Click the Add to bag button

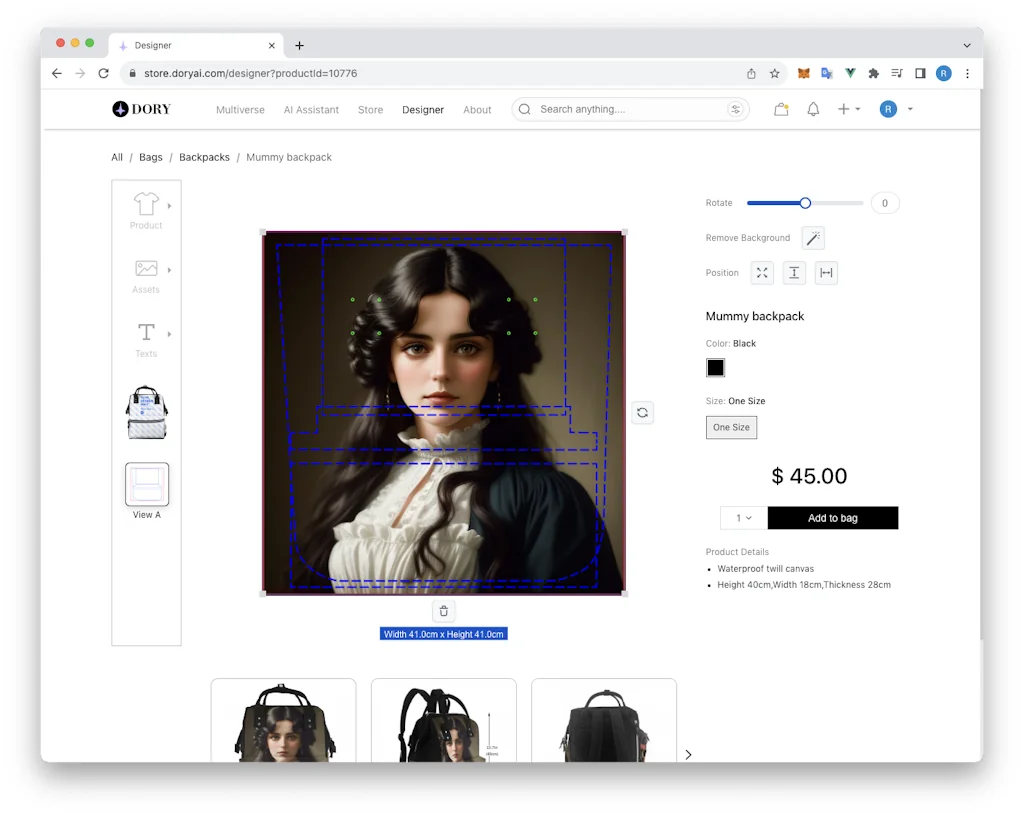tap(832, 518)
